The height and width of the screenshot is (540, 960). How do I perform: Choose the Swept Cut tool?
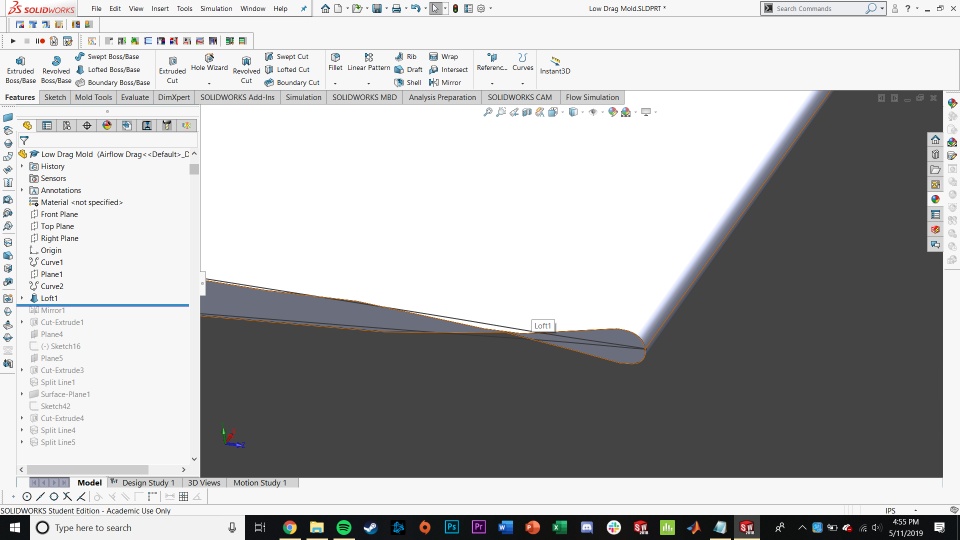click(x=287, y=56)
